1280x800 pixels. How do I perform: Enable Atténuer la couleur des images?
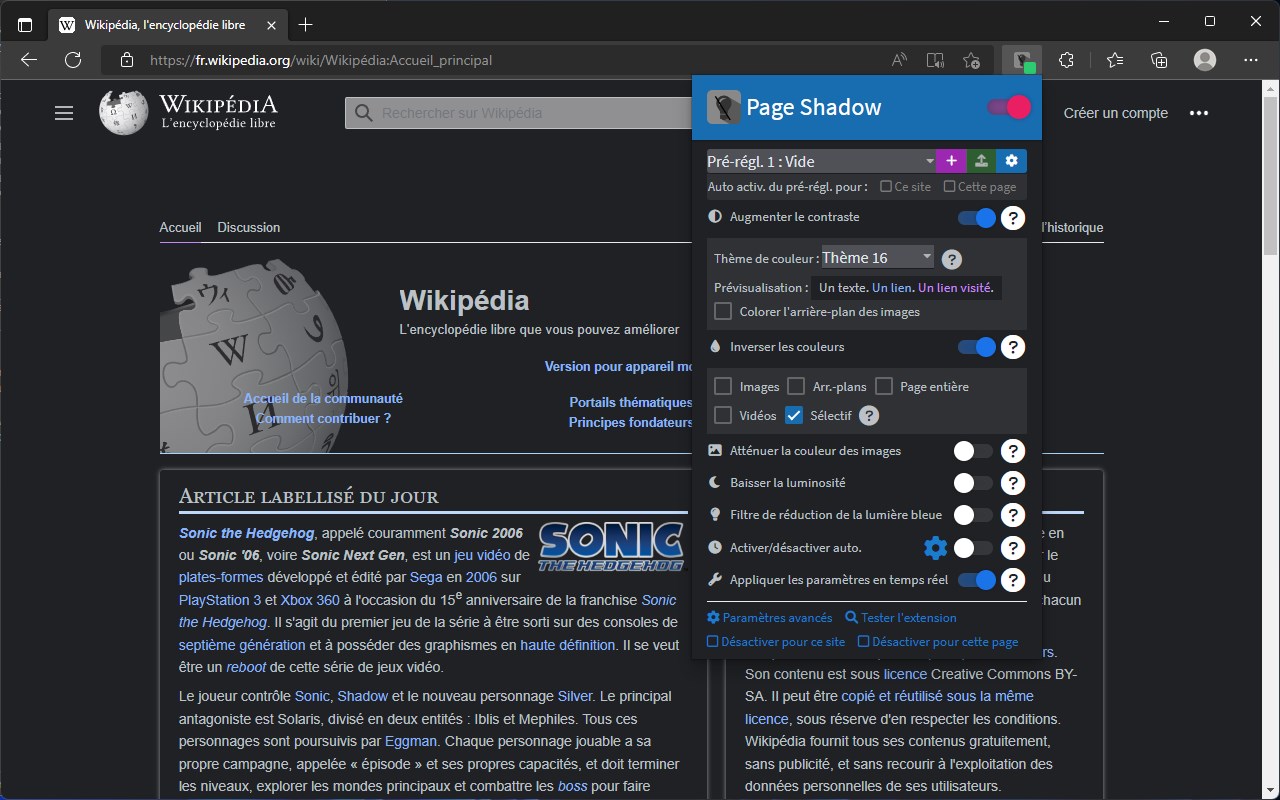point(973,452)
